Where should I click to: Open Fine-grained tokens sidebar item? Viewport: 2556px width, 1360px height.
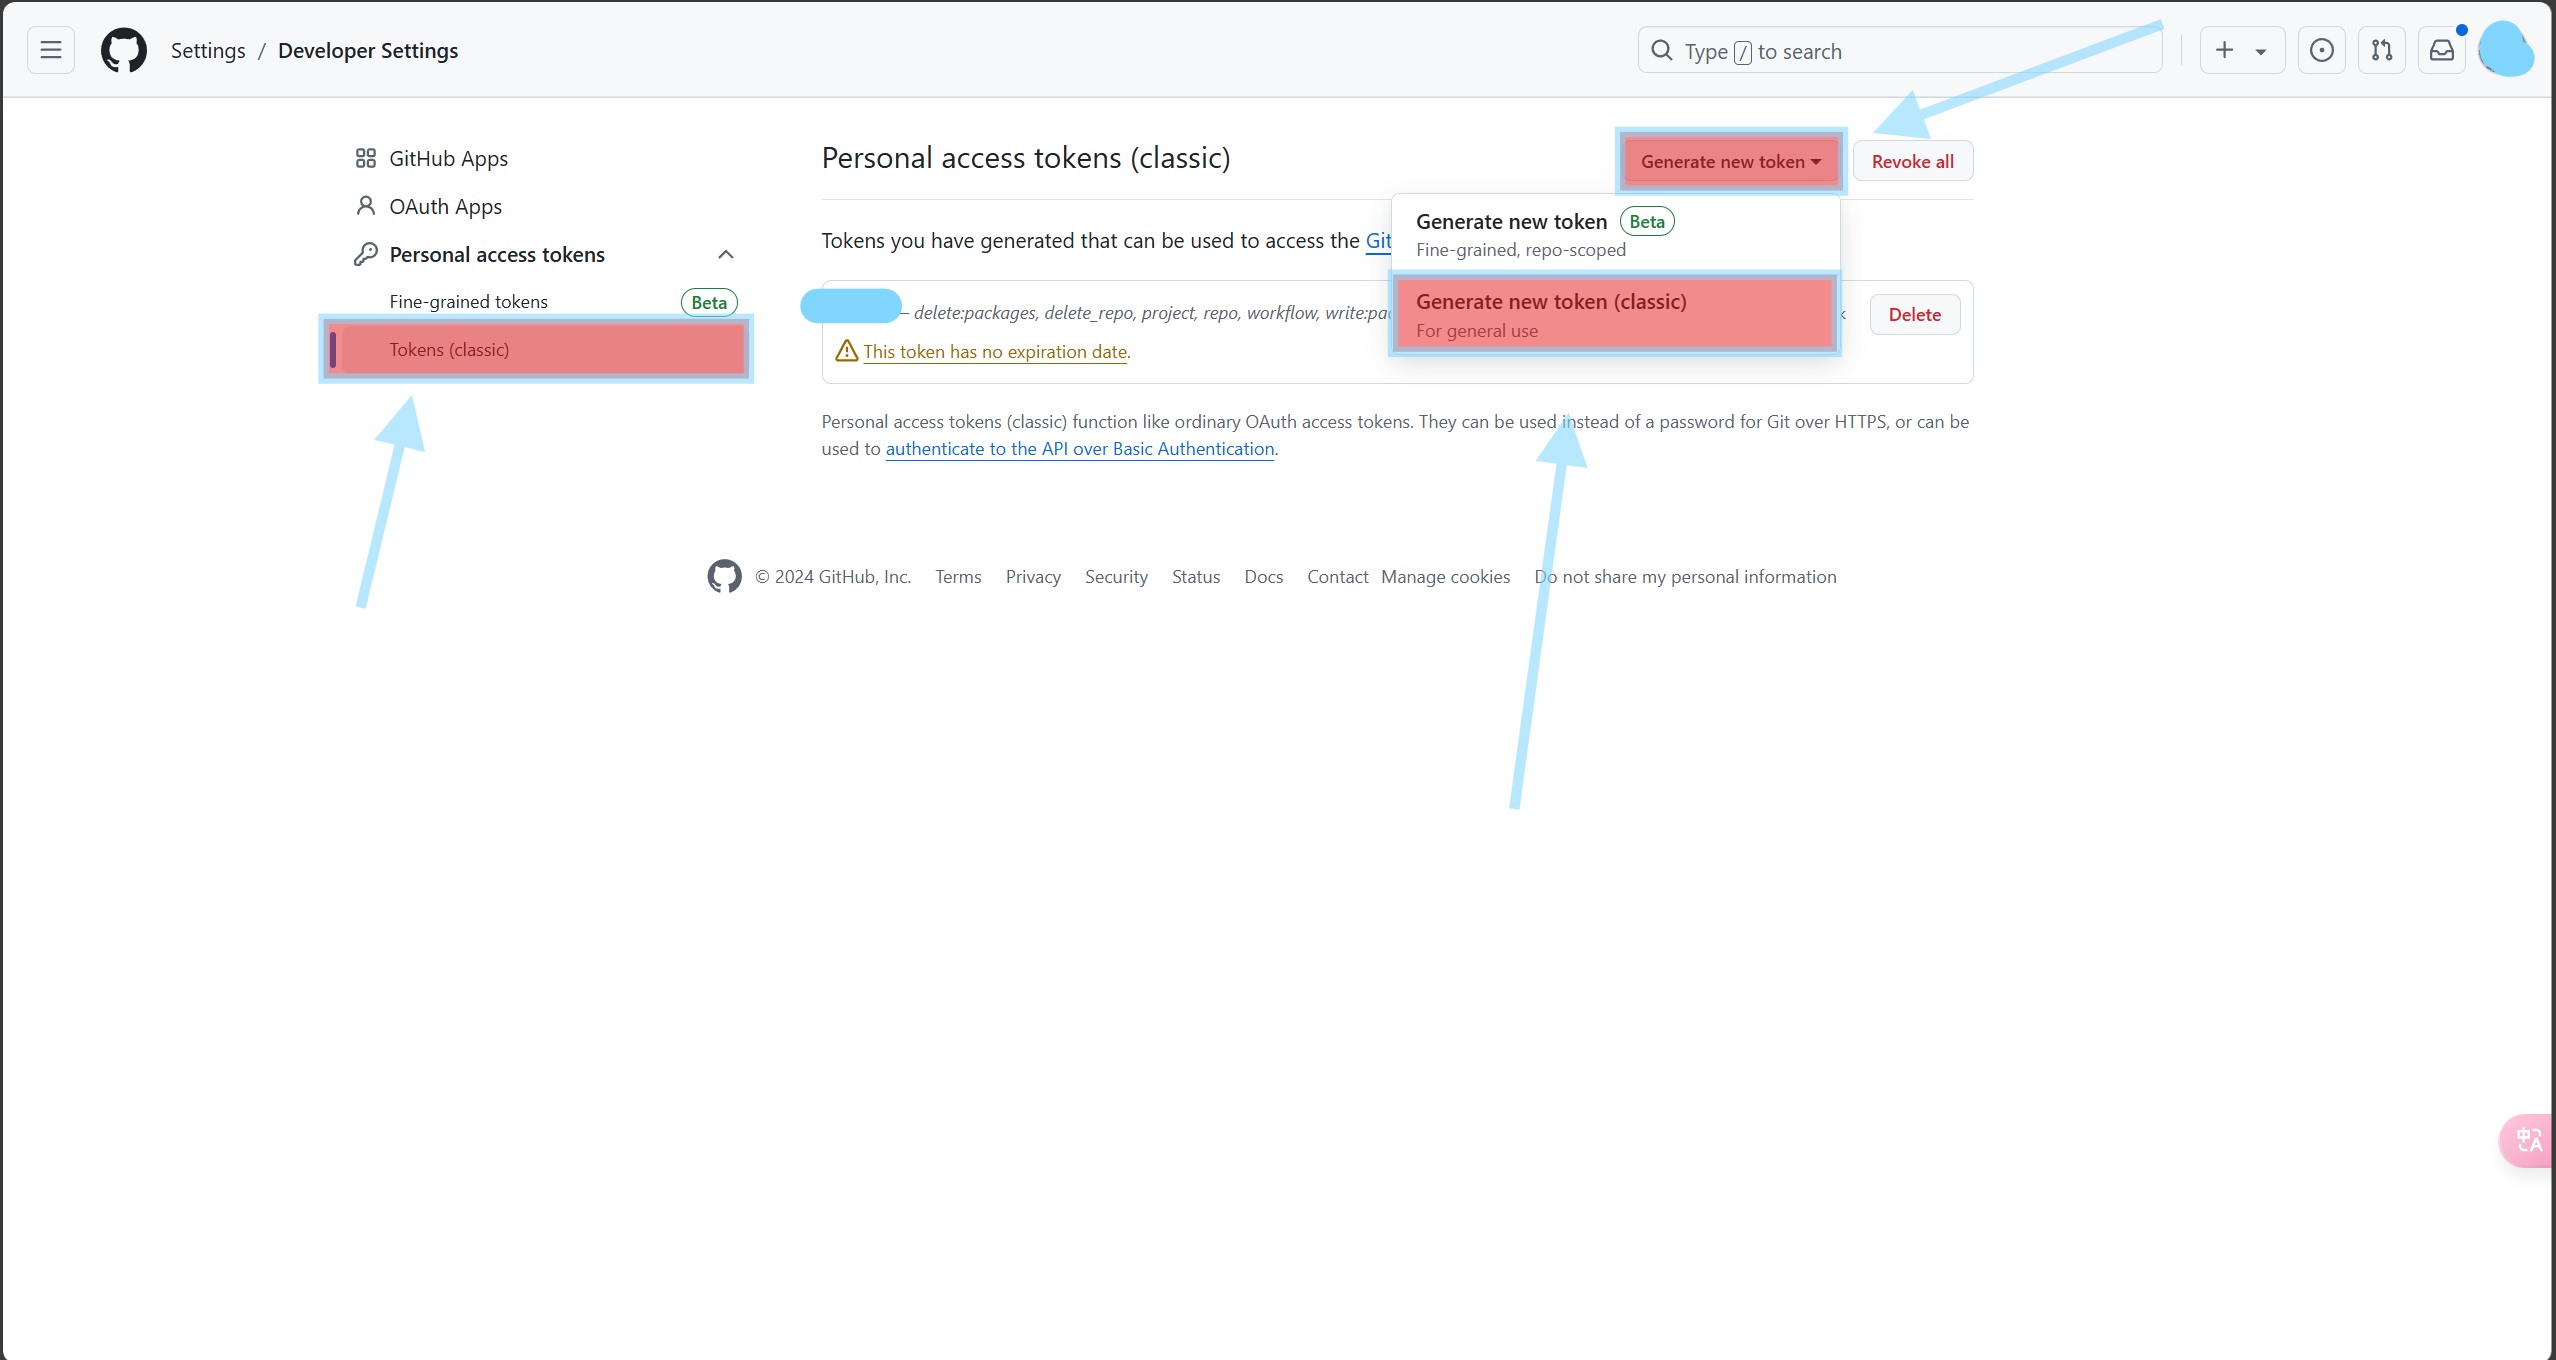[468, 302]
